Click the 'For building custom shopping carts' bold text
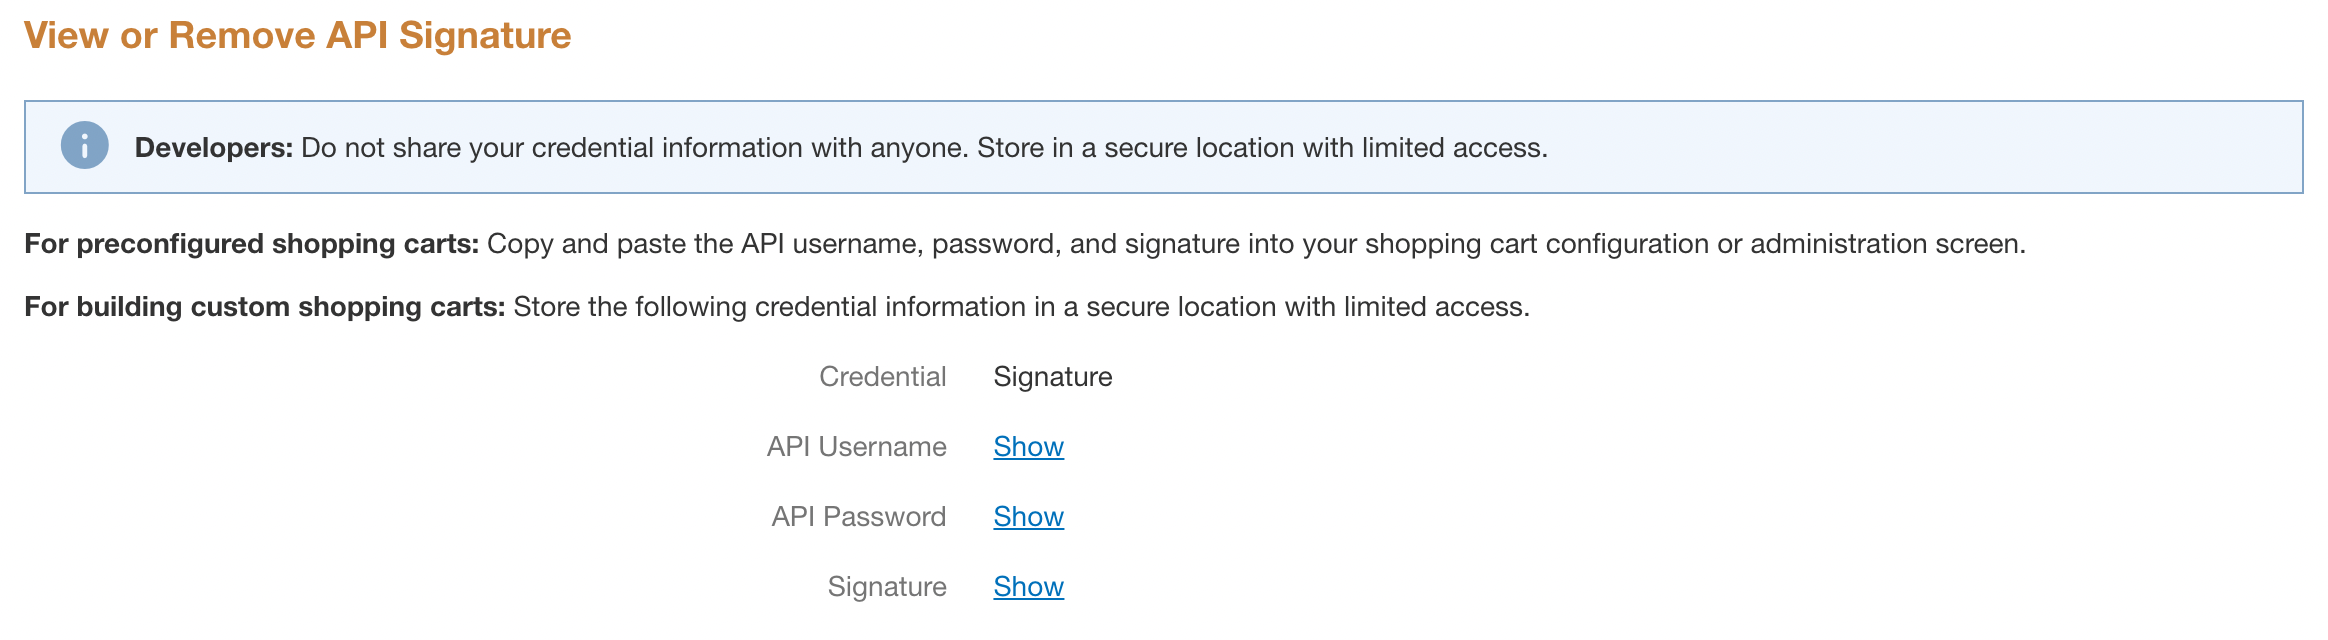Screen dimensions: 2328x640 265,307
